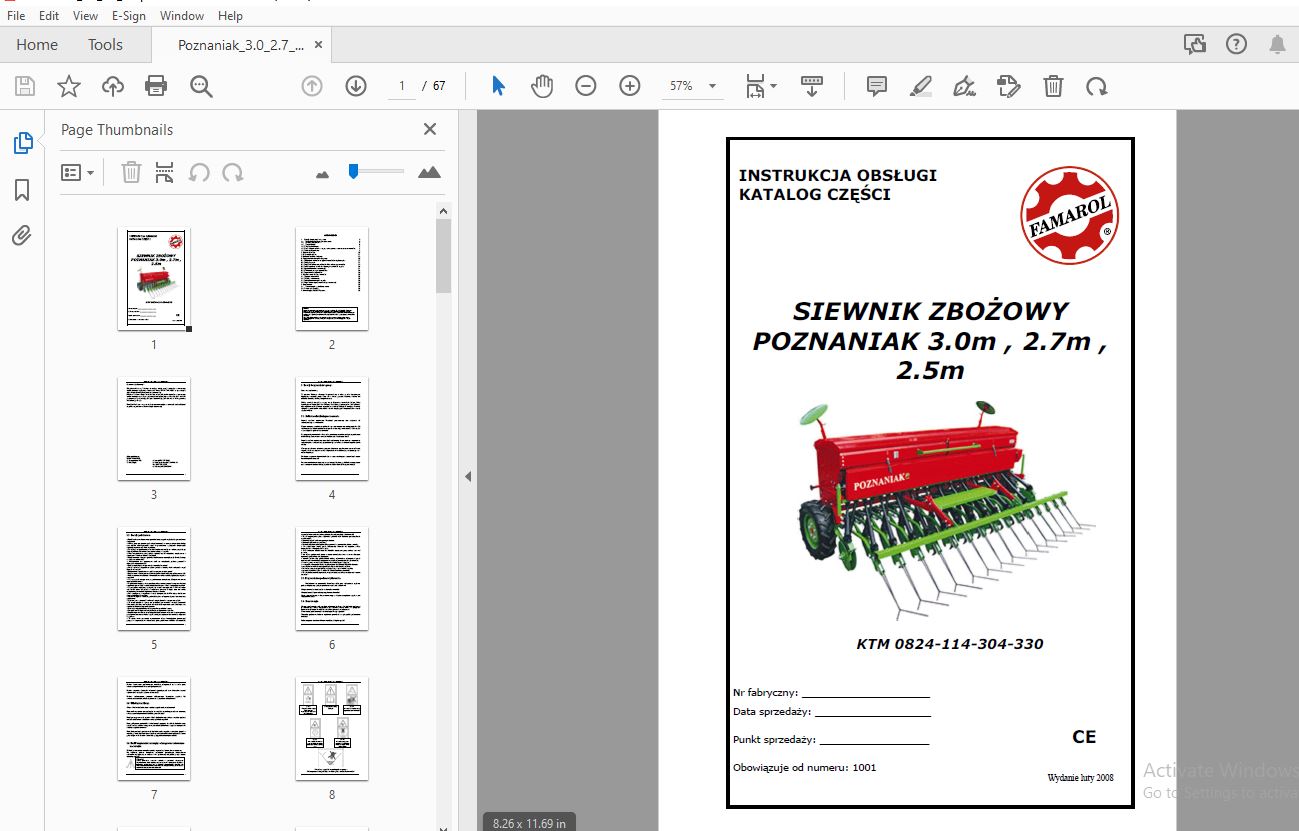Click the fit page scrolling icon
1299x831 pixels.
pos(755,86)
